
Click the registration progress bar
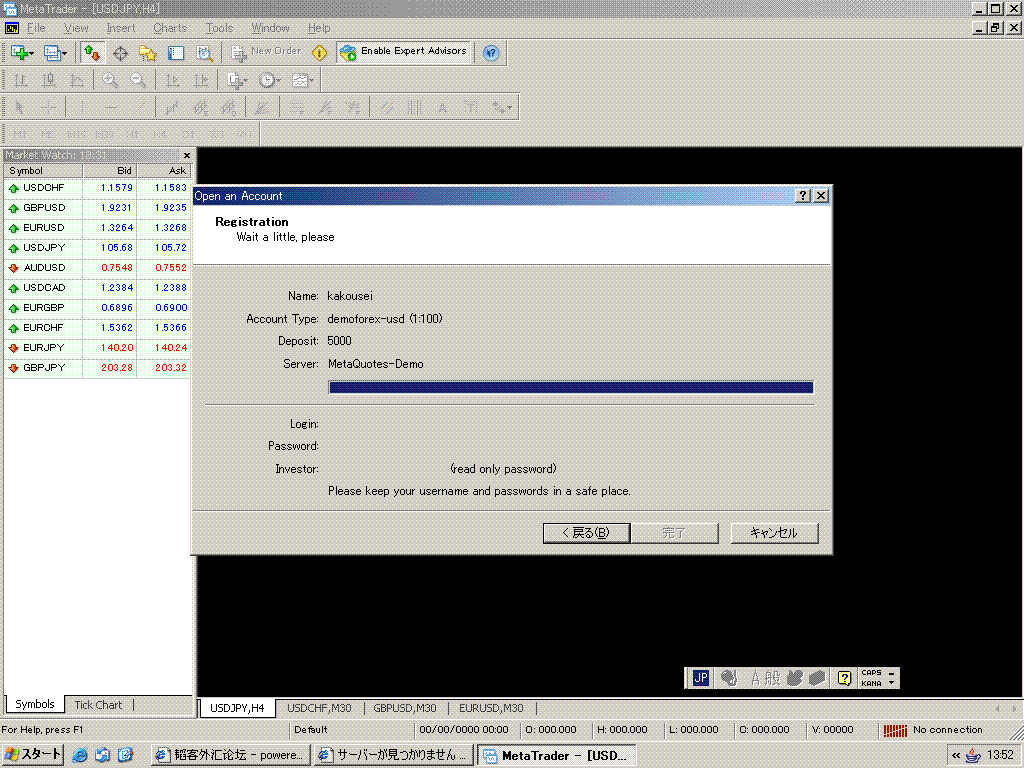tap(571, 388)
